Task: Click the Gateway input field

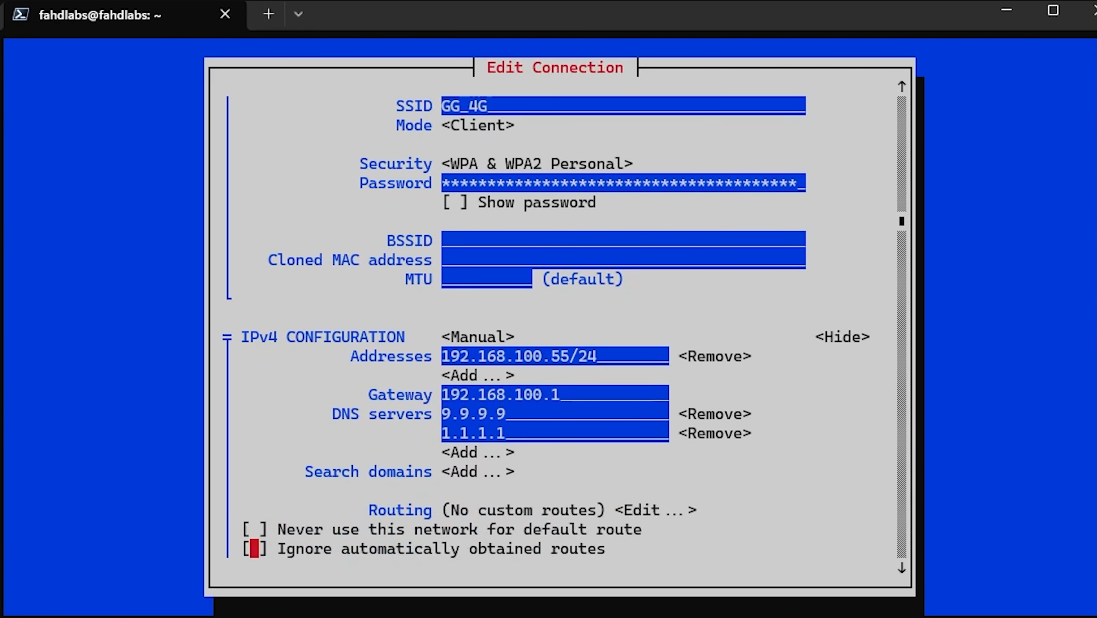Action: coord(555,394)
